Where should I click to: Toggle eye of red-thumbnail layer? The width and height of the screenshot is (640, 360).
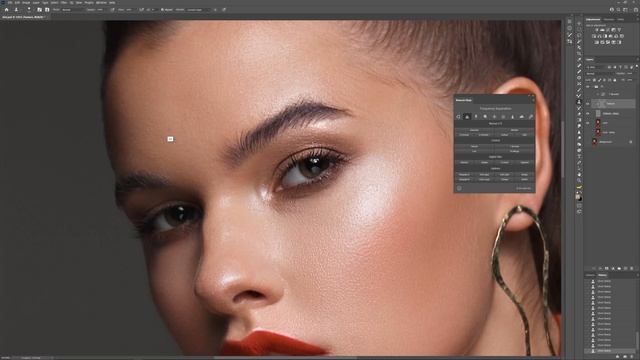(x=588, y=122)
